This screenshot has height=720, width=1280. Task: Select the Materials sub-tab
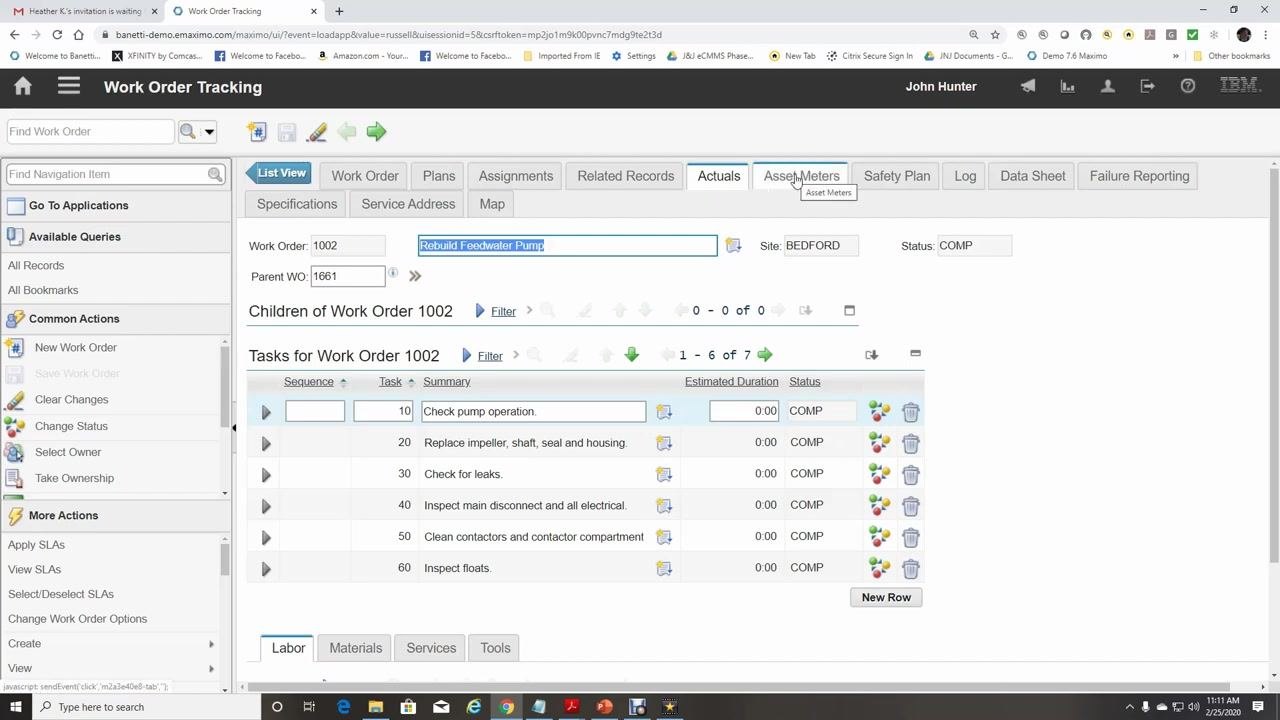[x=356, y=648]
